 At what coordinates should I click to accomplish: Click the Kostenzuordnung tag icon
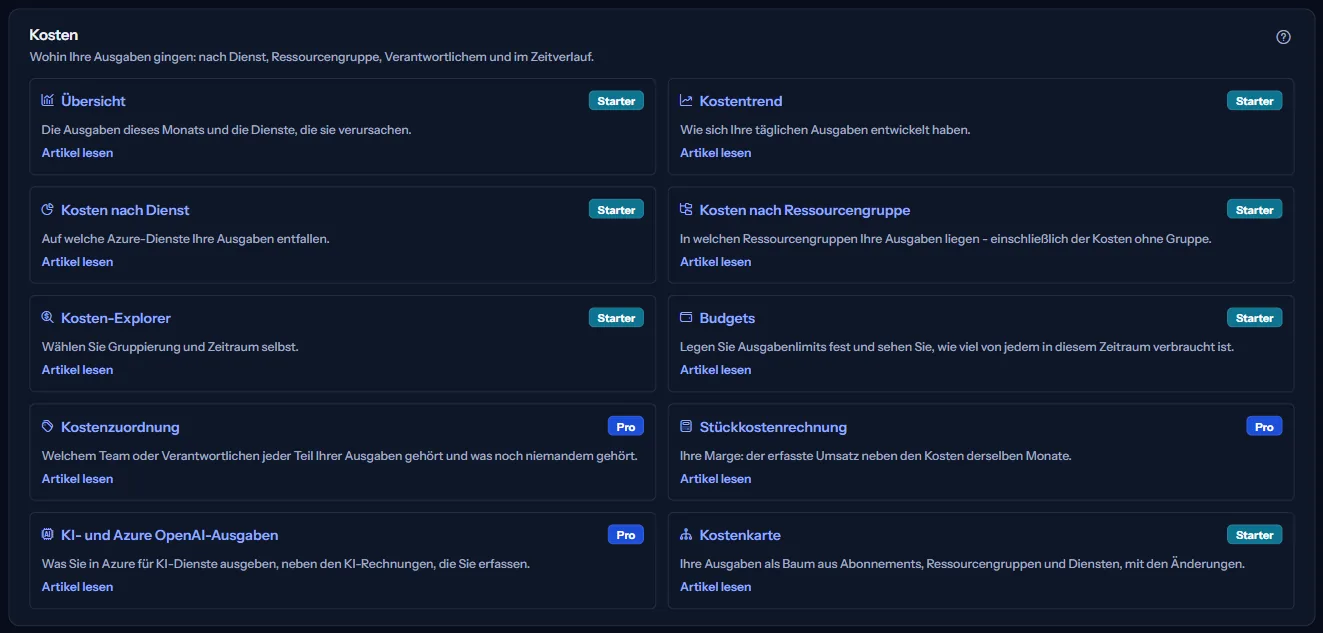click(47, 426)
